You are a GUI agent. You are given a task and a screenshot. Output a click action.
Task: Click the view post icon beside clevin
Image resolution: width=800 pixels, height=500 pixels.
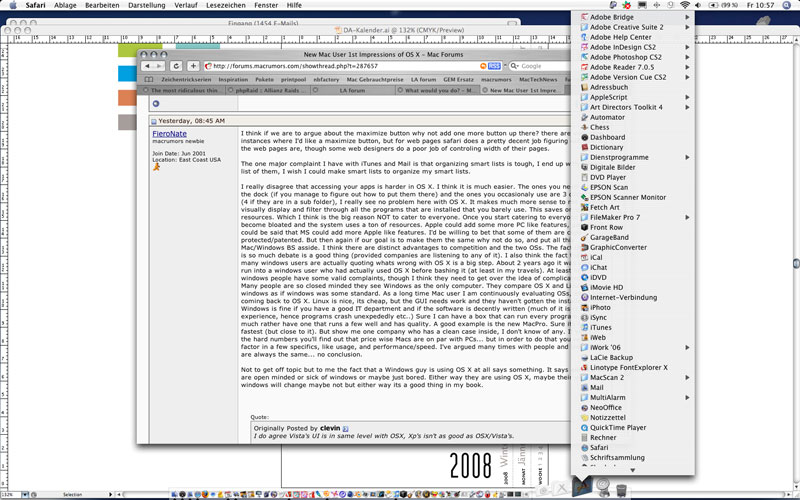(x=345, y=429)
